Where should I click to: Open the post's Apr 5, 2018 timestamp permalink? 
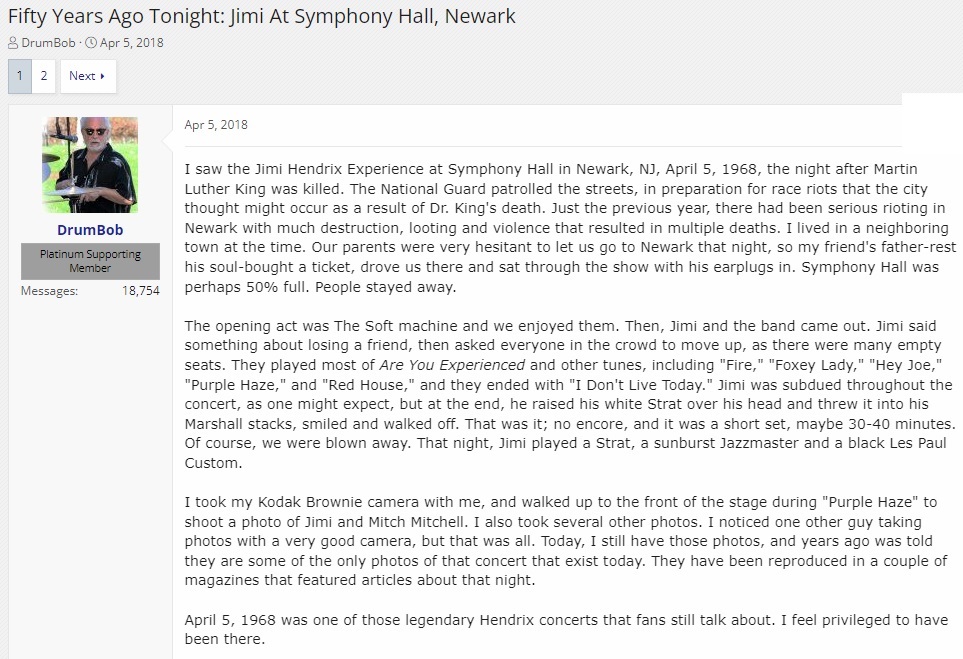216,125
